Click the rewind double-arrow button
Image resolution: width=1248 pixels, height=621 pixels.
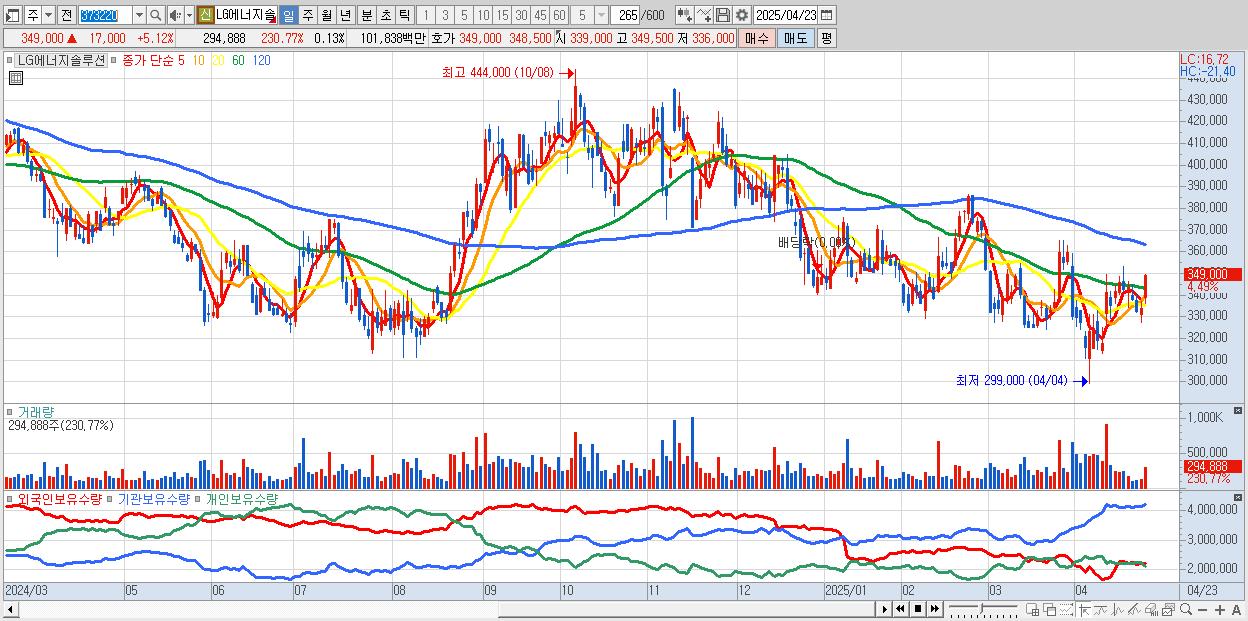[x=900, y=609]
